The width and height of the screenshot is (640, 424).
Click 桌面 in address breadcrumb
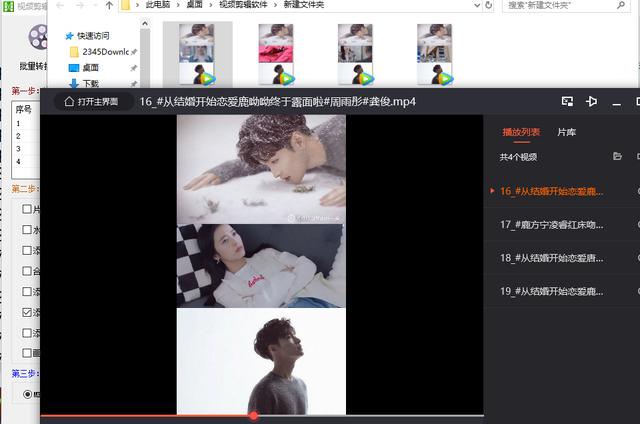tap(195, 5)
